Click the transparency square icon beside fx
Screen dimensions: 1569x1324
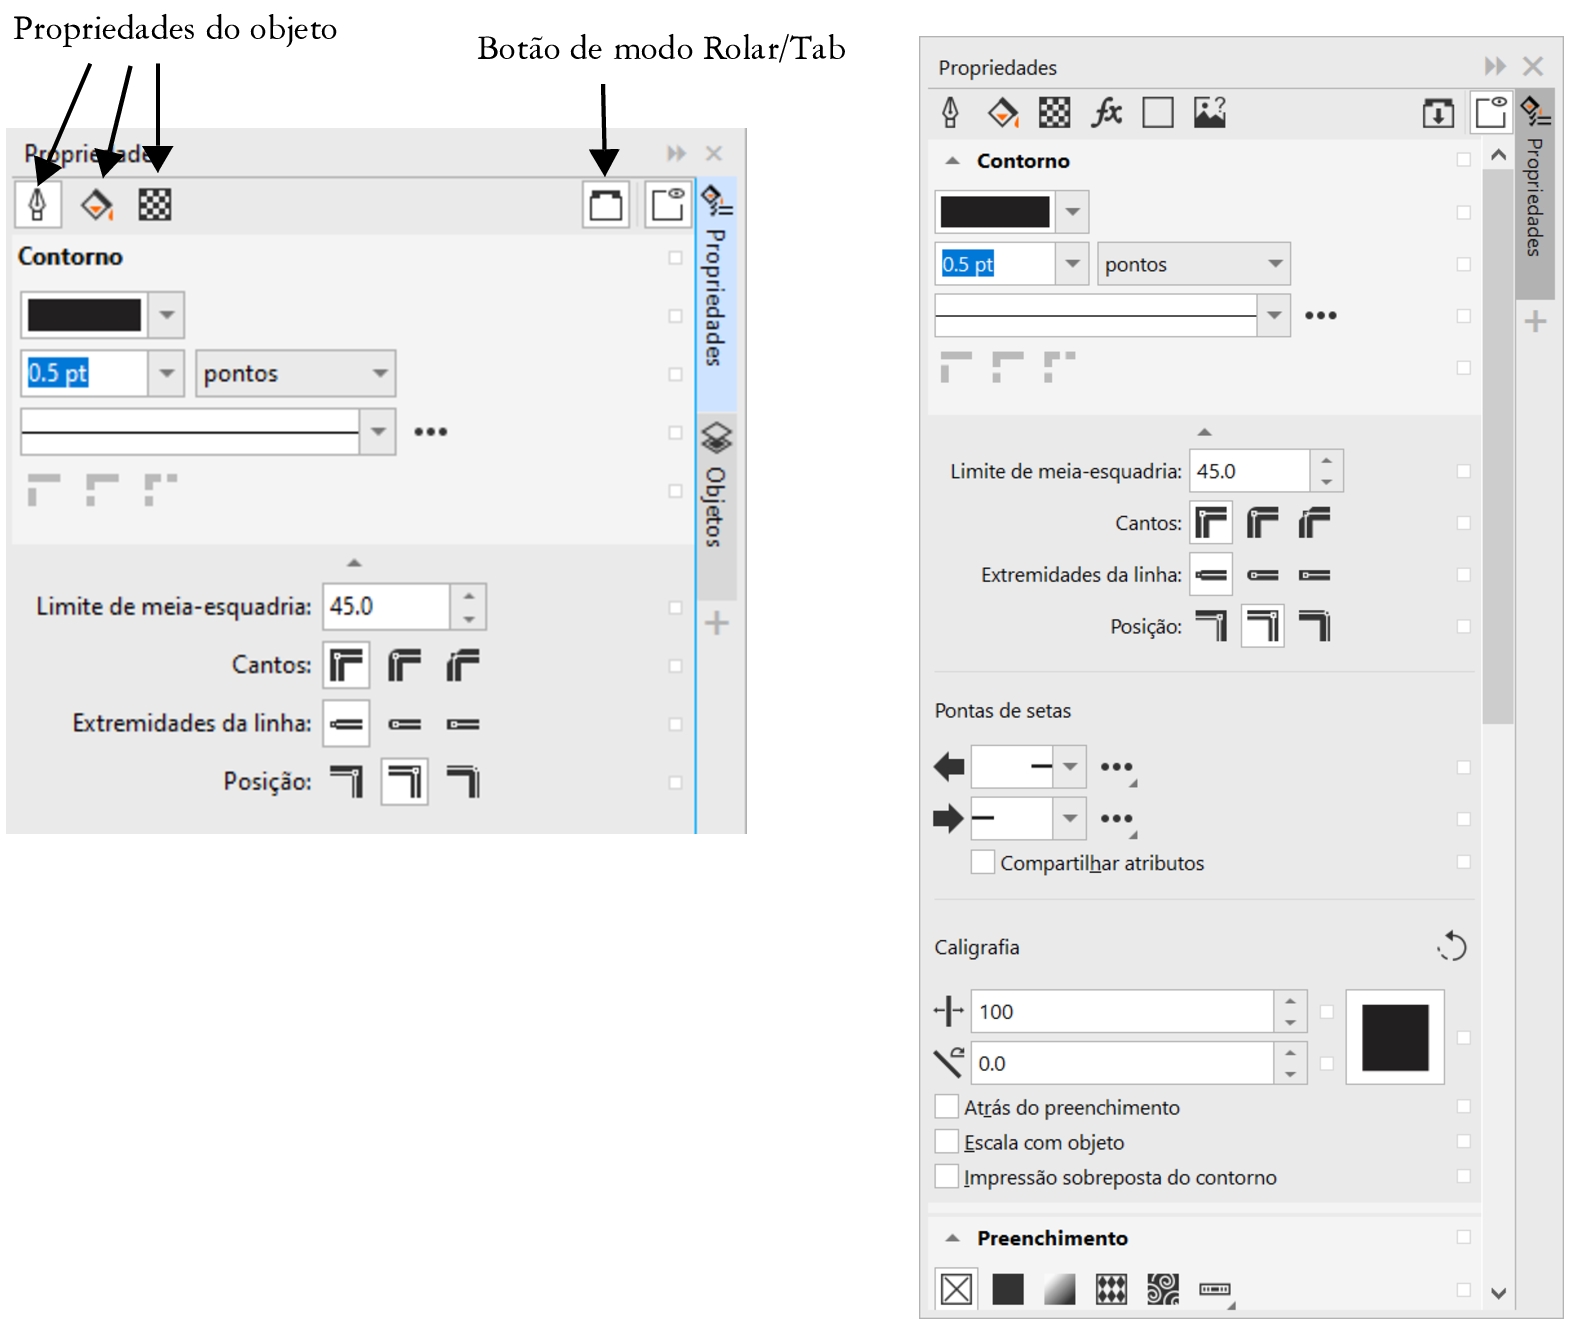pyautogui.click(x=1157, y=112)
